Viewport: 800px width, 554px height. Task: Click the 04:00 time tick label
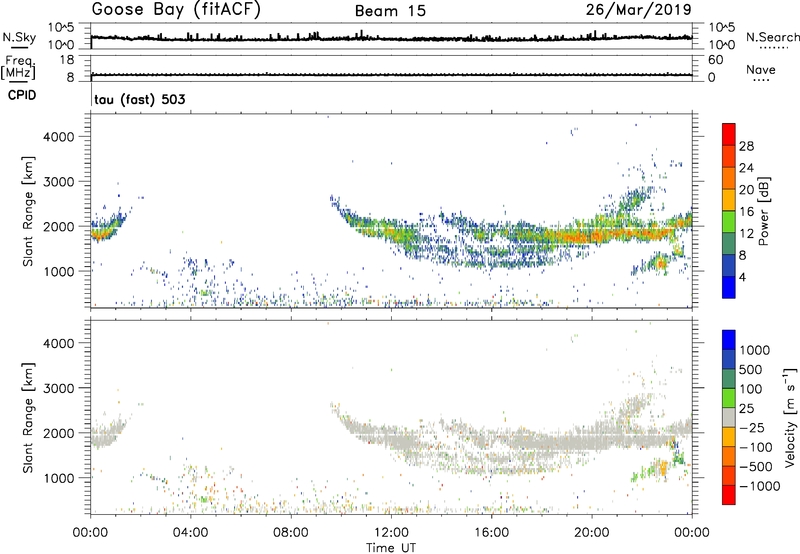[190, 533]
